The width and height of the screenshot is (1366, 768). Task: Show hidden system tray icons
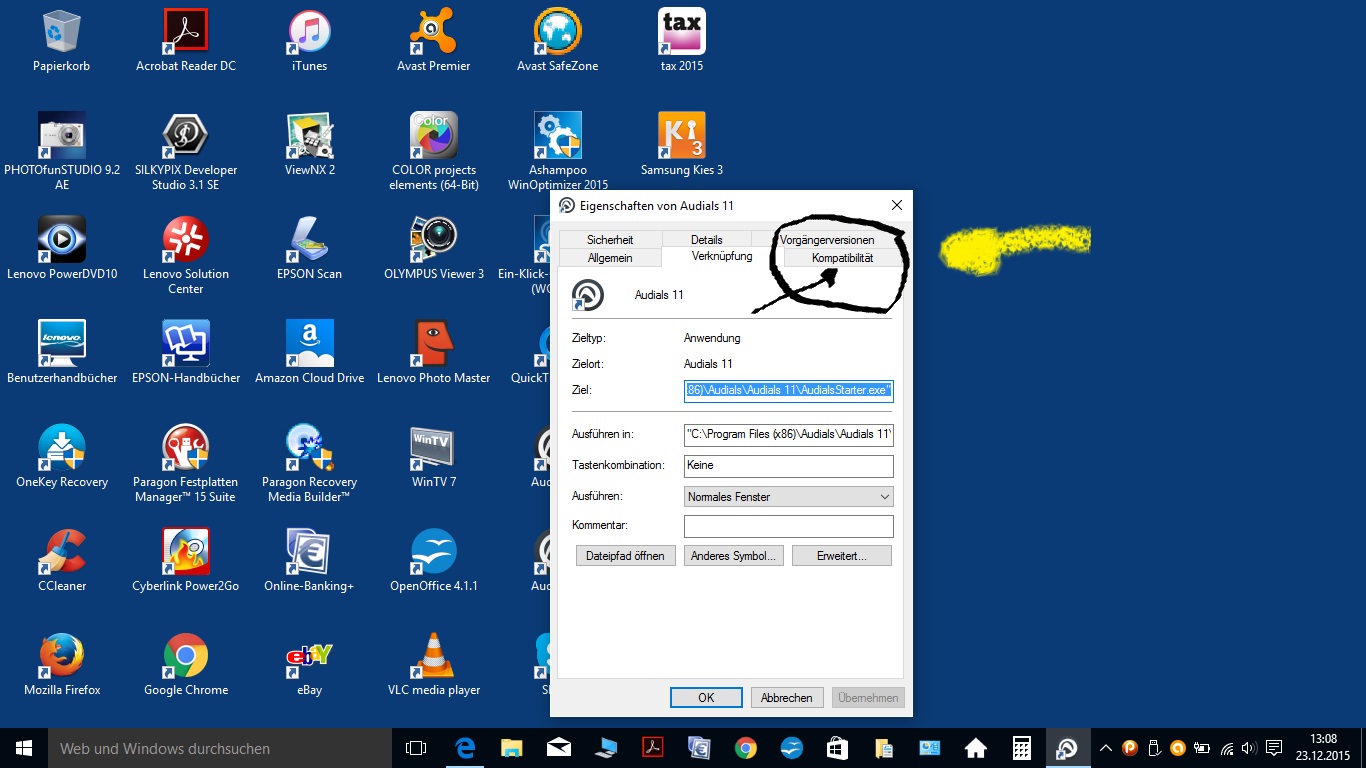[1105, 748]
